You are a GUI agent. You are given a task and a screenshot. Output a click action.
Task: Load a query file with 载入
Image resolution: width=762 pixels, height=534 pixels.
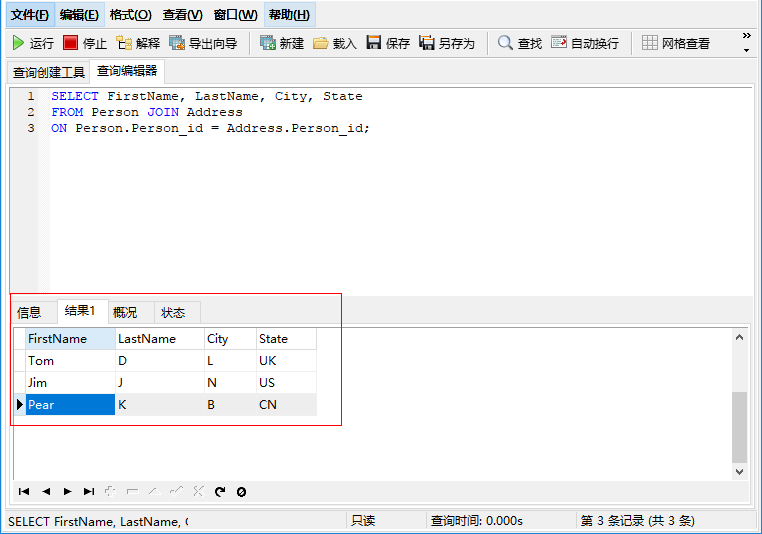point(335,43)
